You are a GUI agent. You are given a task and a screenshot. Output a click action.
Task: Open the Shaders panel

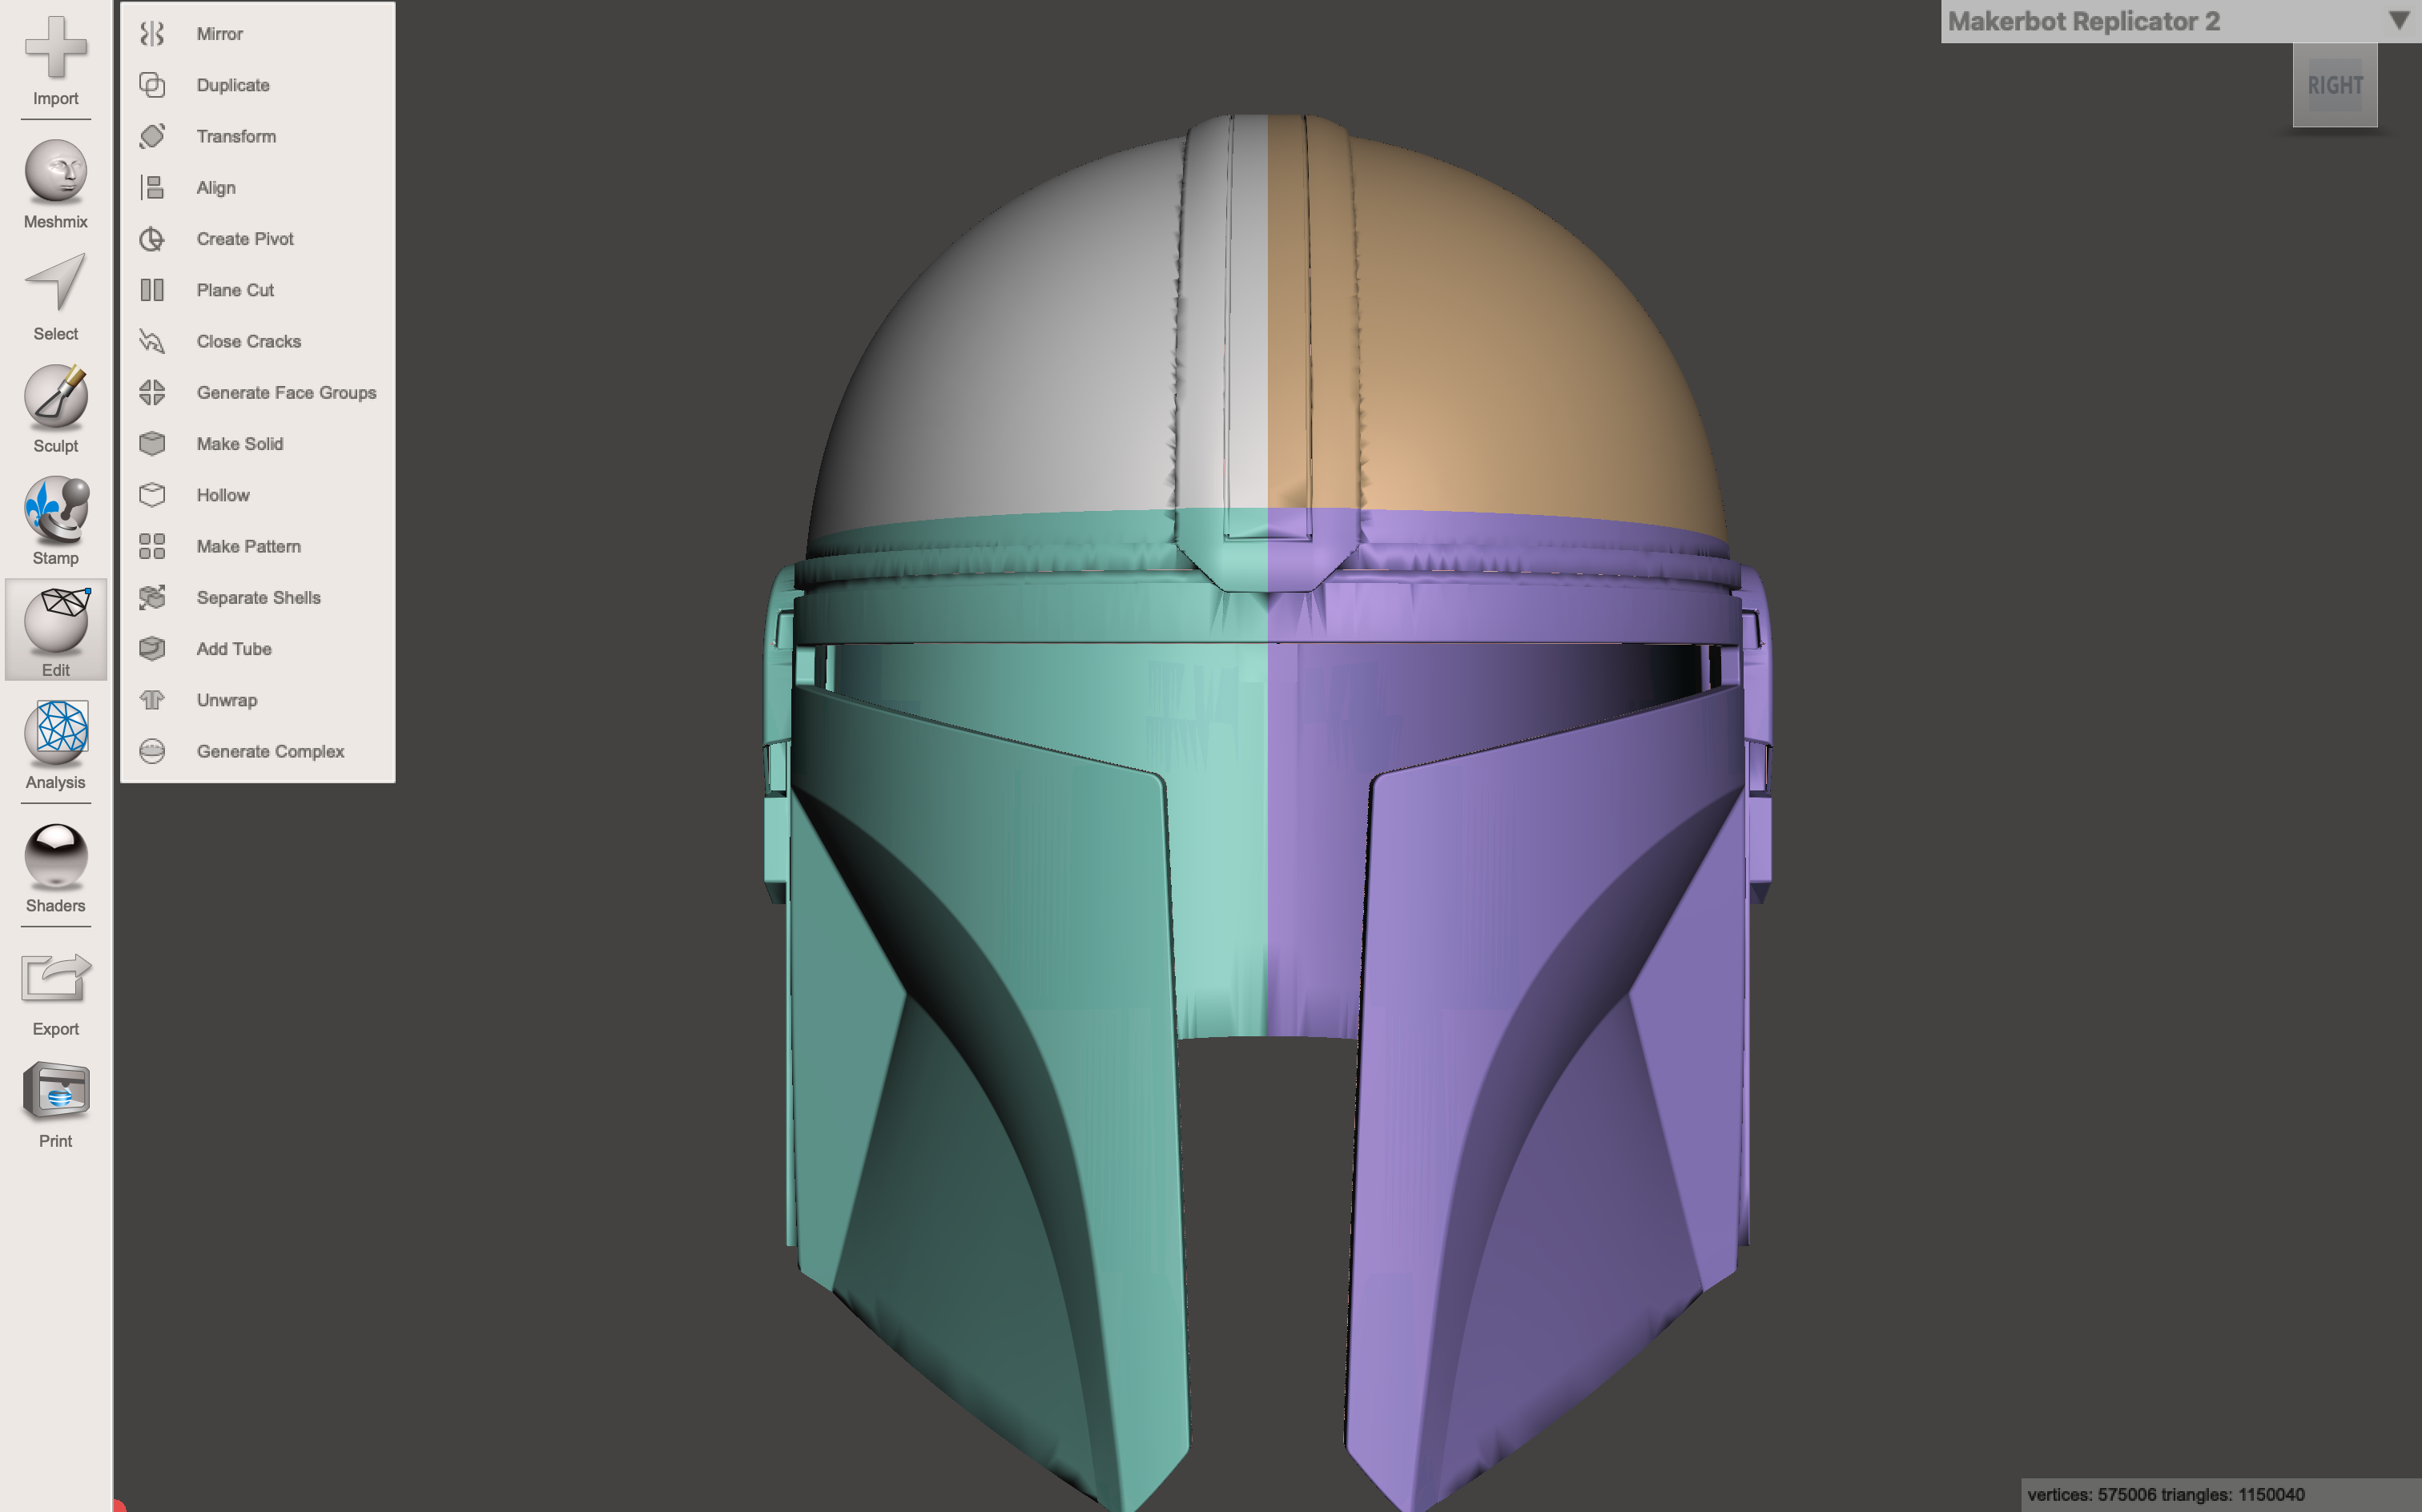55,867
